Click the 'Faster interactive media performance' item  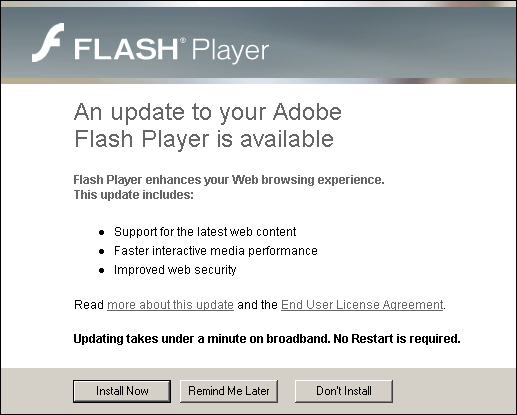[216, 251]
